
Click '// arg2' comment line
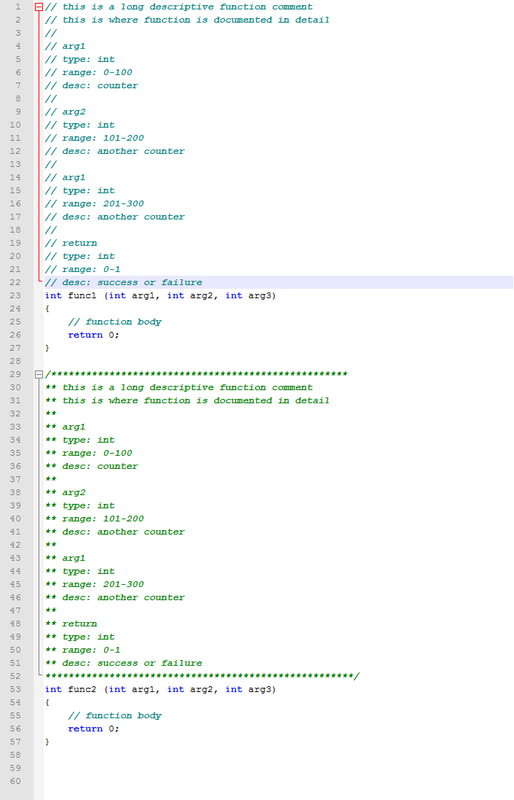(65, 112)
